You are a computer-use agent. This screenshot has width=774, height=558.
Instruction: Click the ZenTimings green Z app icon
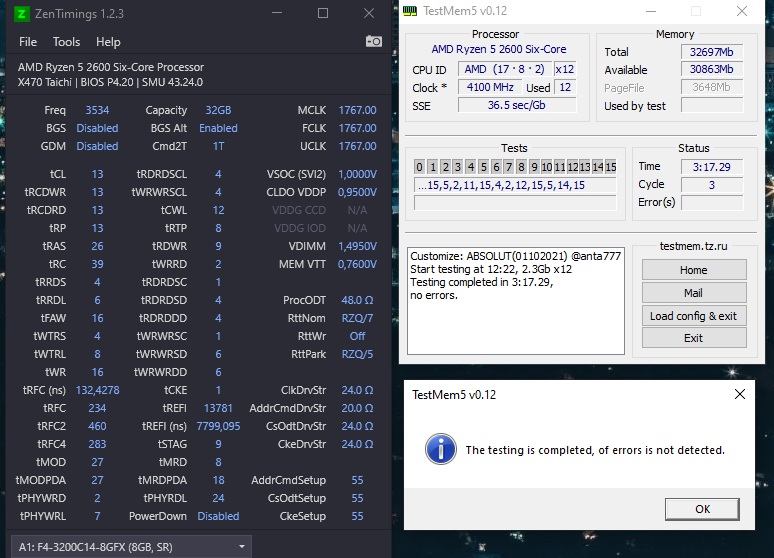(x=21, y=14)
